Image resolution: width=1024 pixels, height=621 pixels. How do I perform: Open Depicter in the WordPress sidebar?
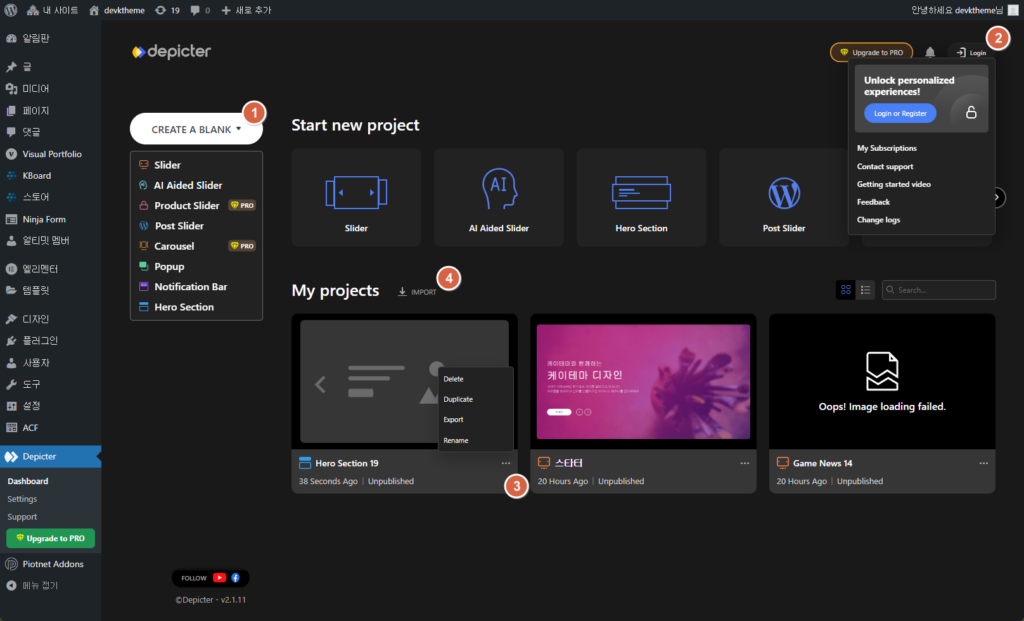click(50, 456)
